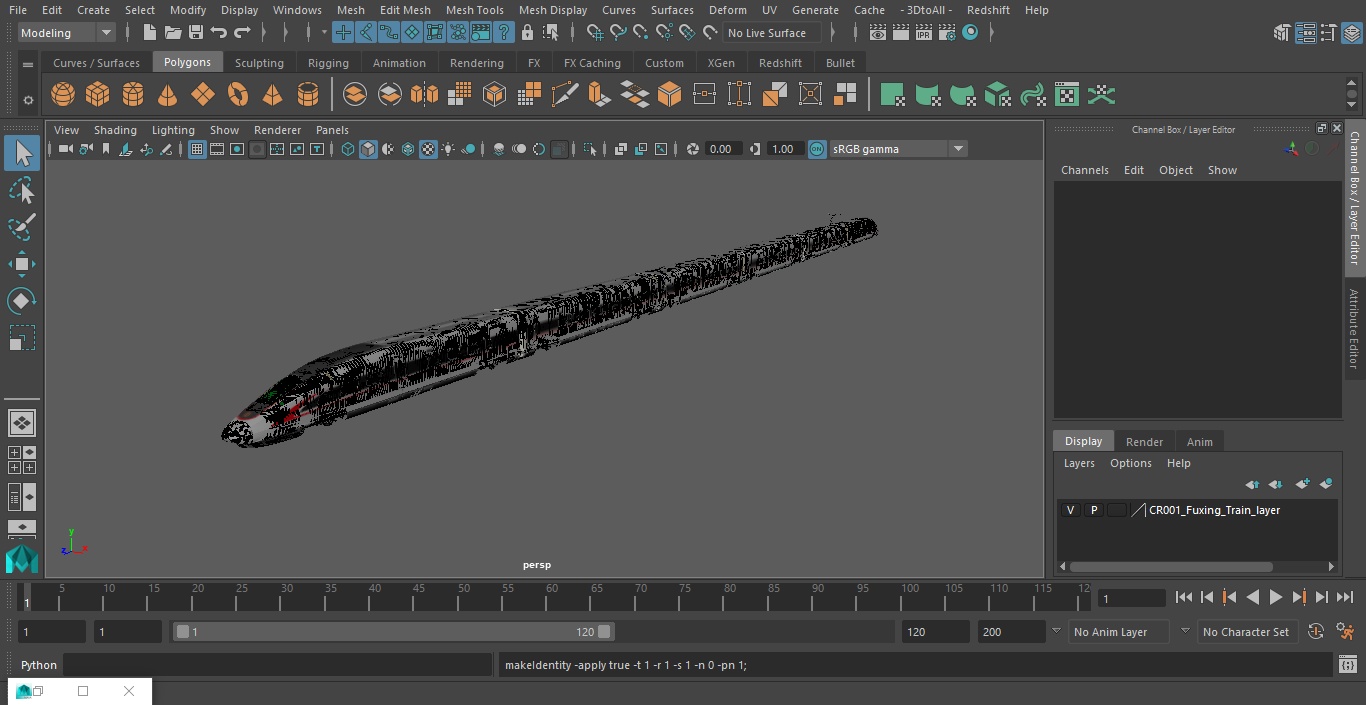Image resolution: width=1366 pixels, height=705 pixels.
Task: Toggle wireframe cube display in viewport toolbar
Action: (348, 149)
